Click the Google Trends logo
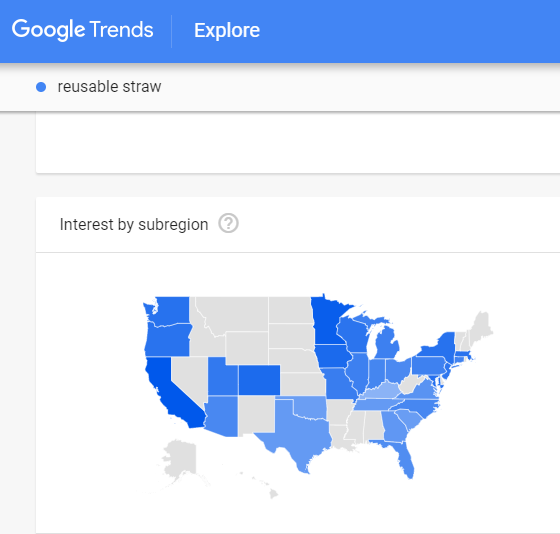 (82, 30)
